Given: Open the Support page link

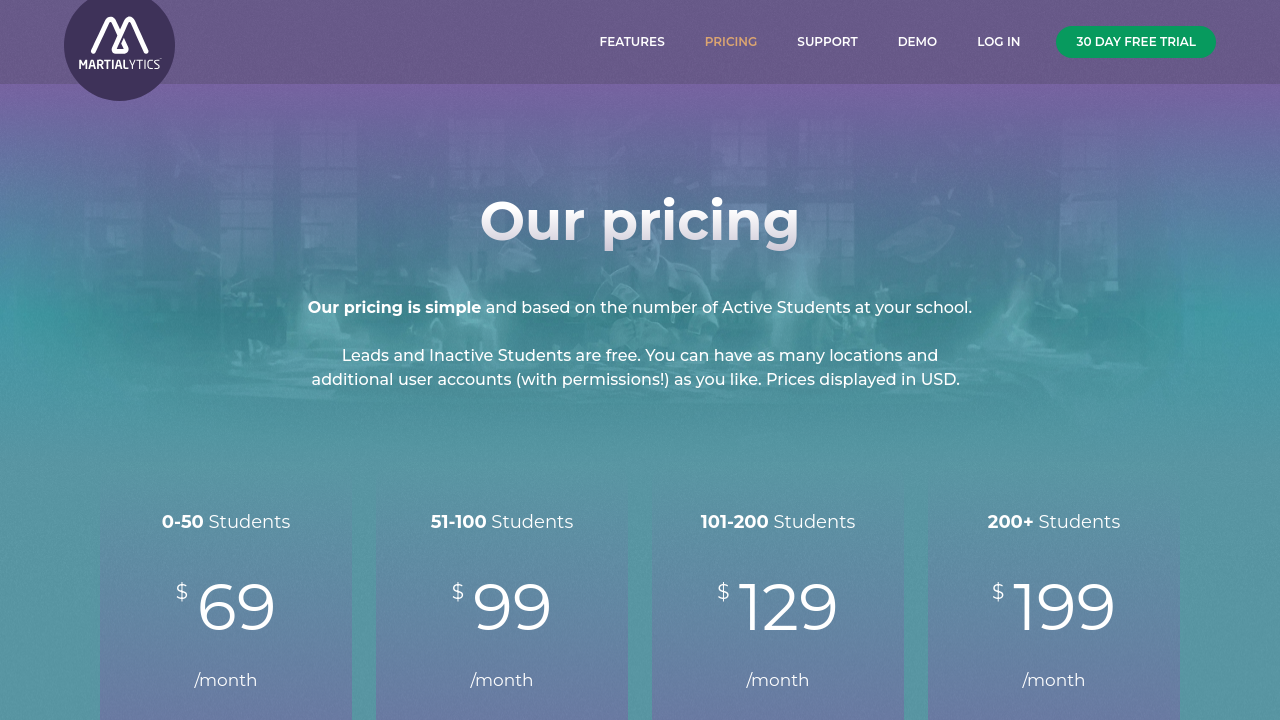Looking at the screenshot, I should pos(827,42).
